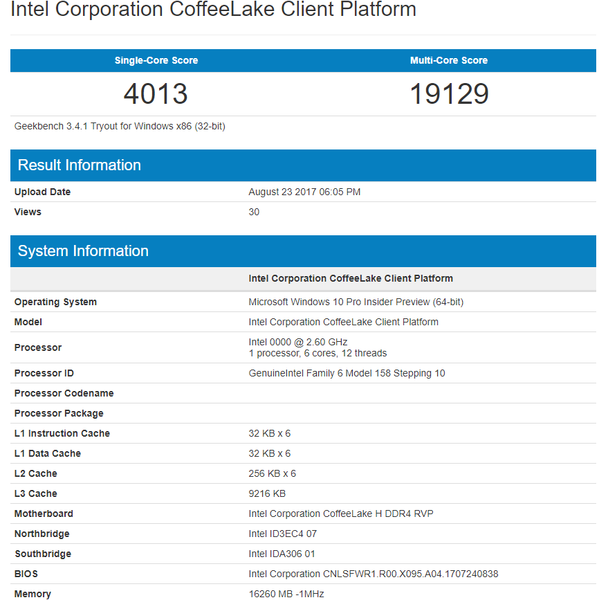599x600 pixels.
Task: Click '1 processor, 6 cores, 12 threads' text
Action: pos(318,353)
